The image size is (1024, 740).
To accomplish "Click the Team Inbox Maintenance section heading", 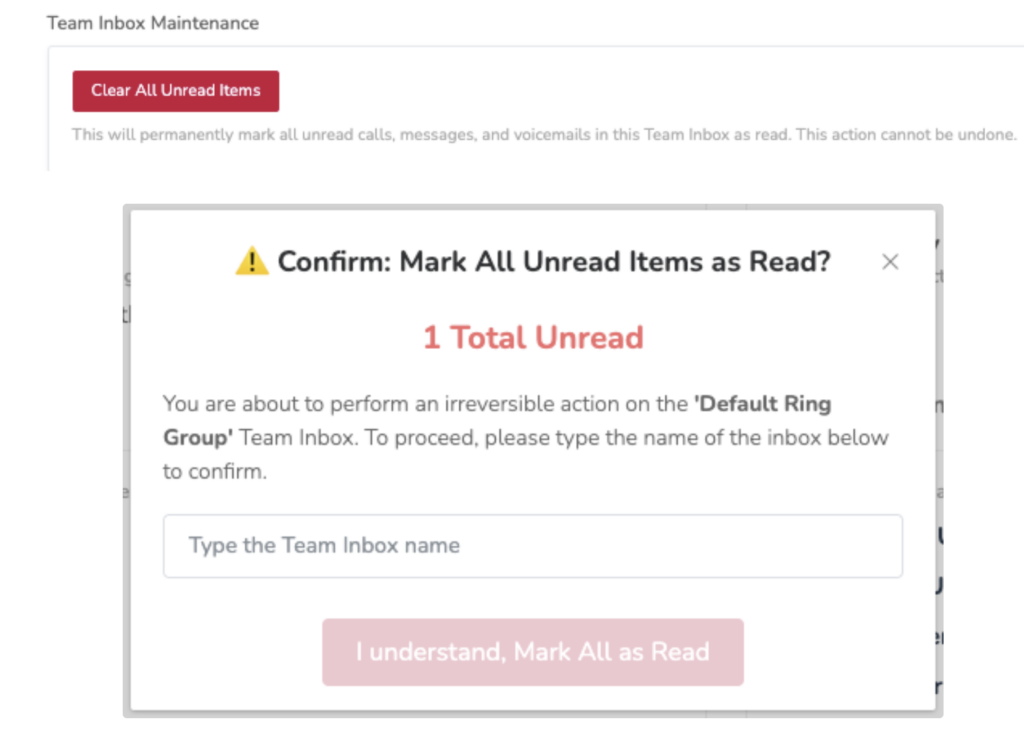I will 153,24.
